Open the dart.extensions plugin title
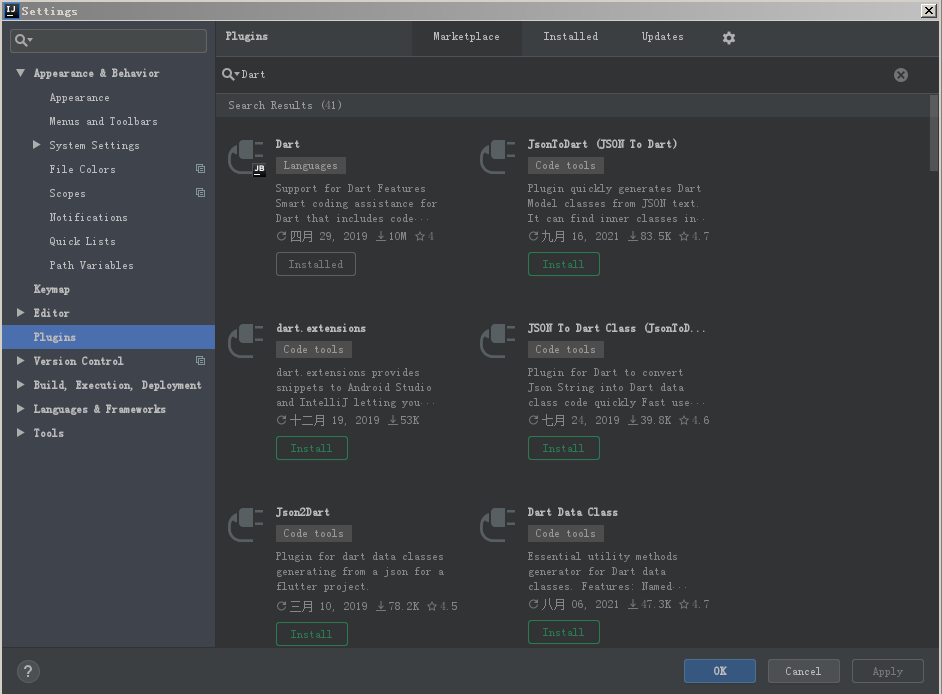Screen dimensions: 942x694 pos(321,328)
